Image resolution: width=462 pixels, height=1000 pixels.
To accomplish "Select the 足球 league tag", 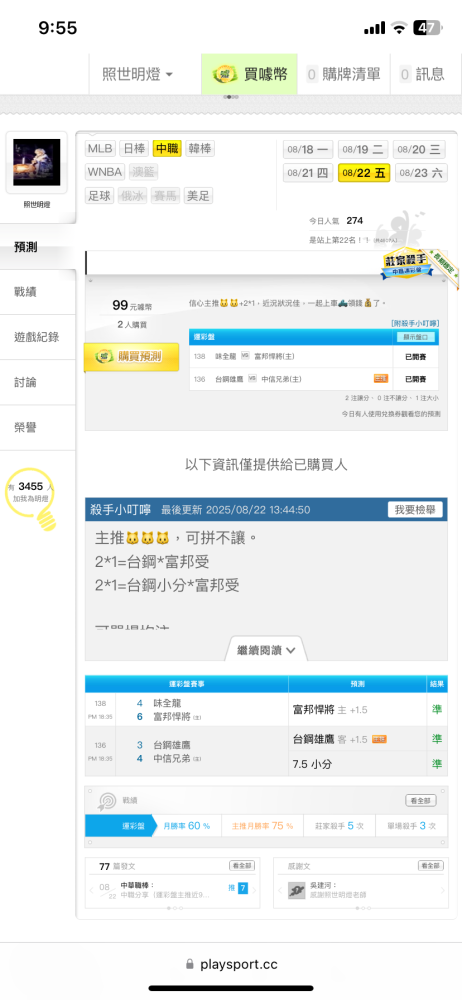I will pos(100,196).
